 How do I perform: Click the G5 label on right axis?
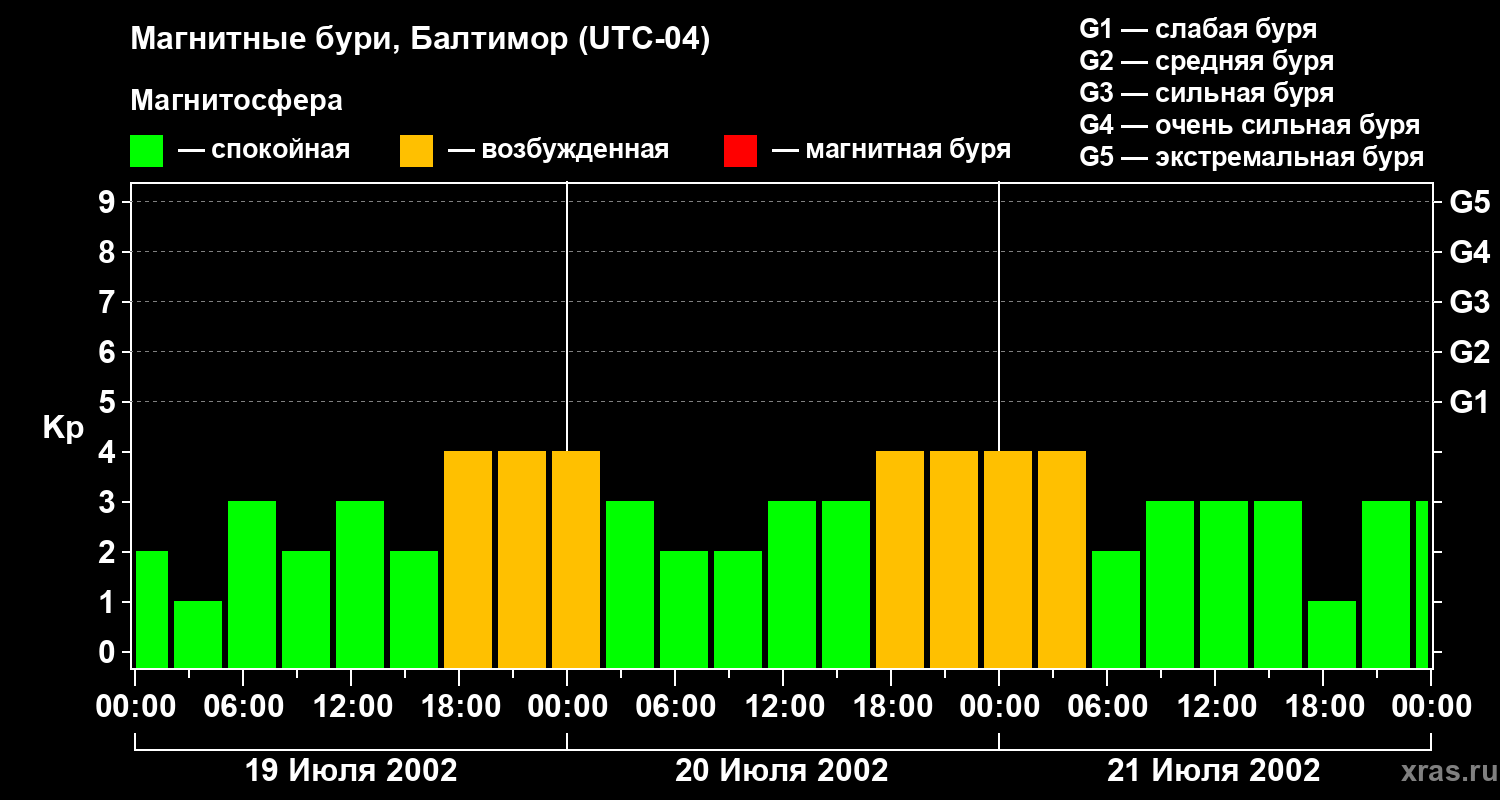pos(1469,202)
